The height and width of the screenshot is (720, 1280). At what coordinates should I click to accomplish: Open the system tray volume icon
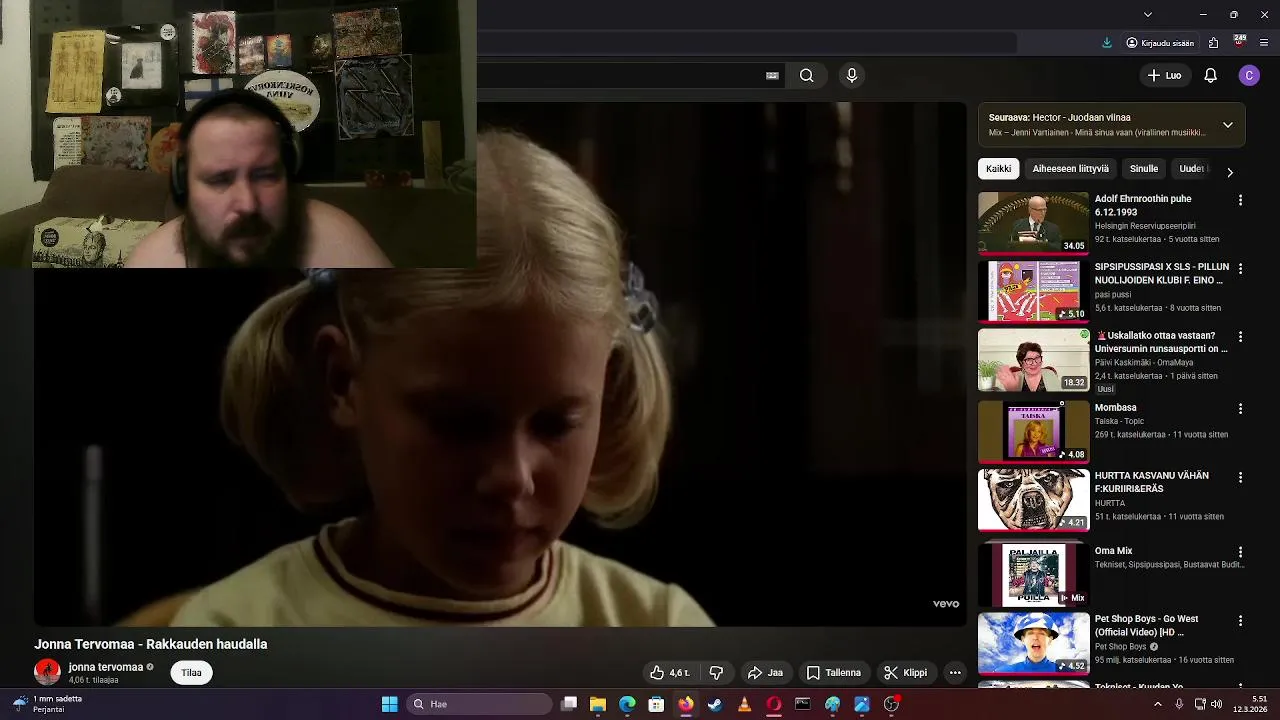(x=1216, y=704)
